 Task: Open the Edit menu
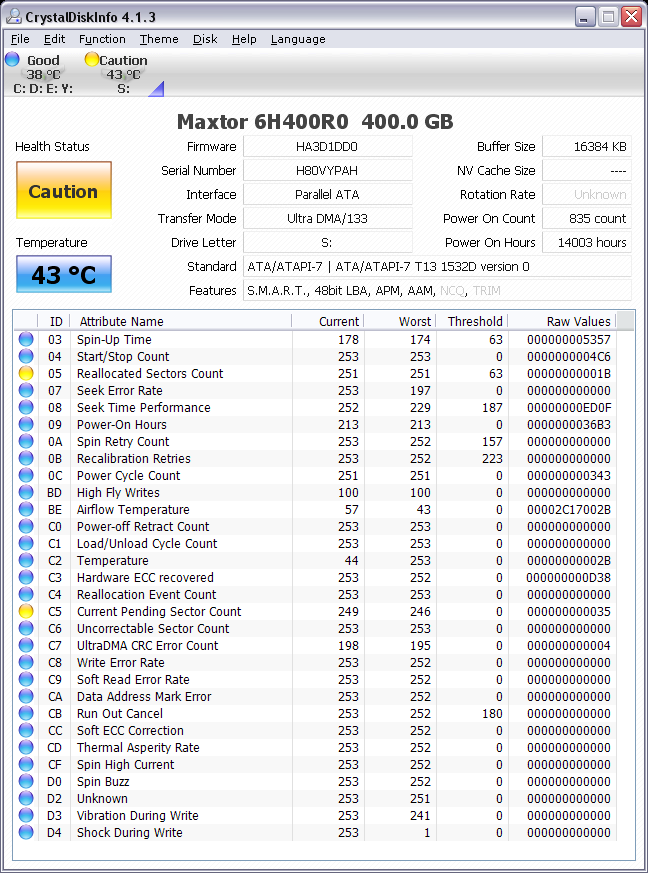(55, 39)
